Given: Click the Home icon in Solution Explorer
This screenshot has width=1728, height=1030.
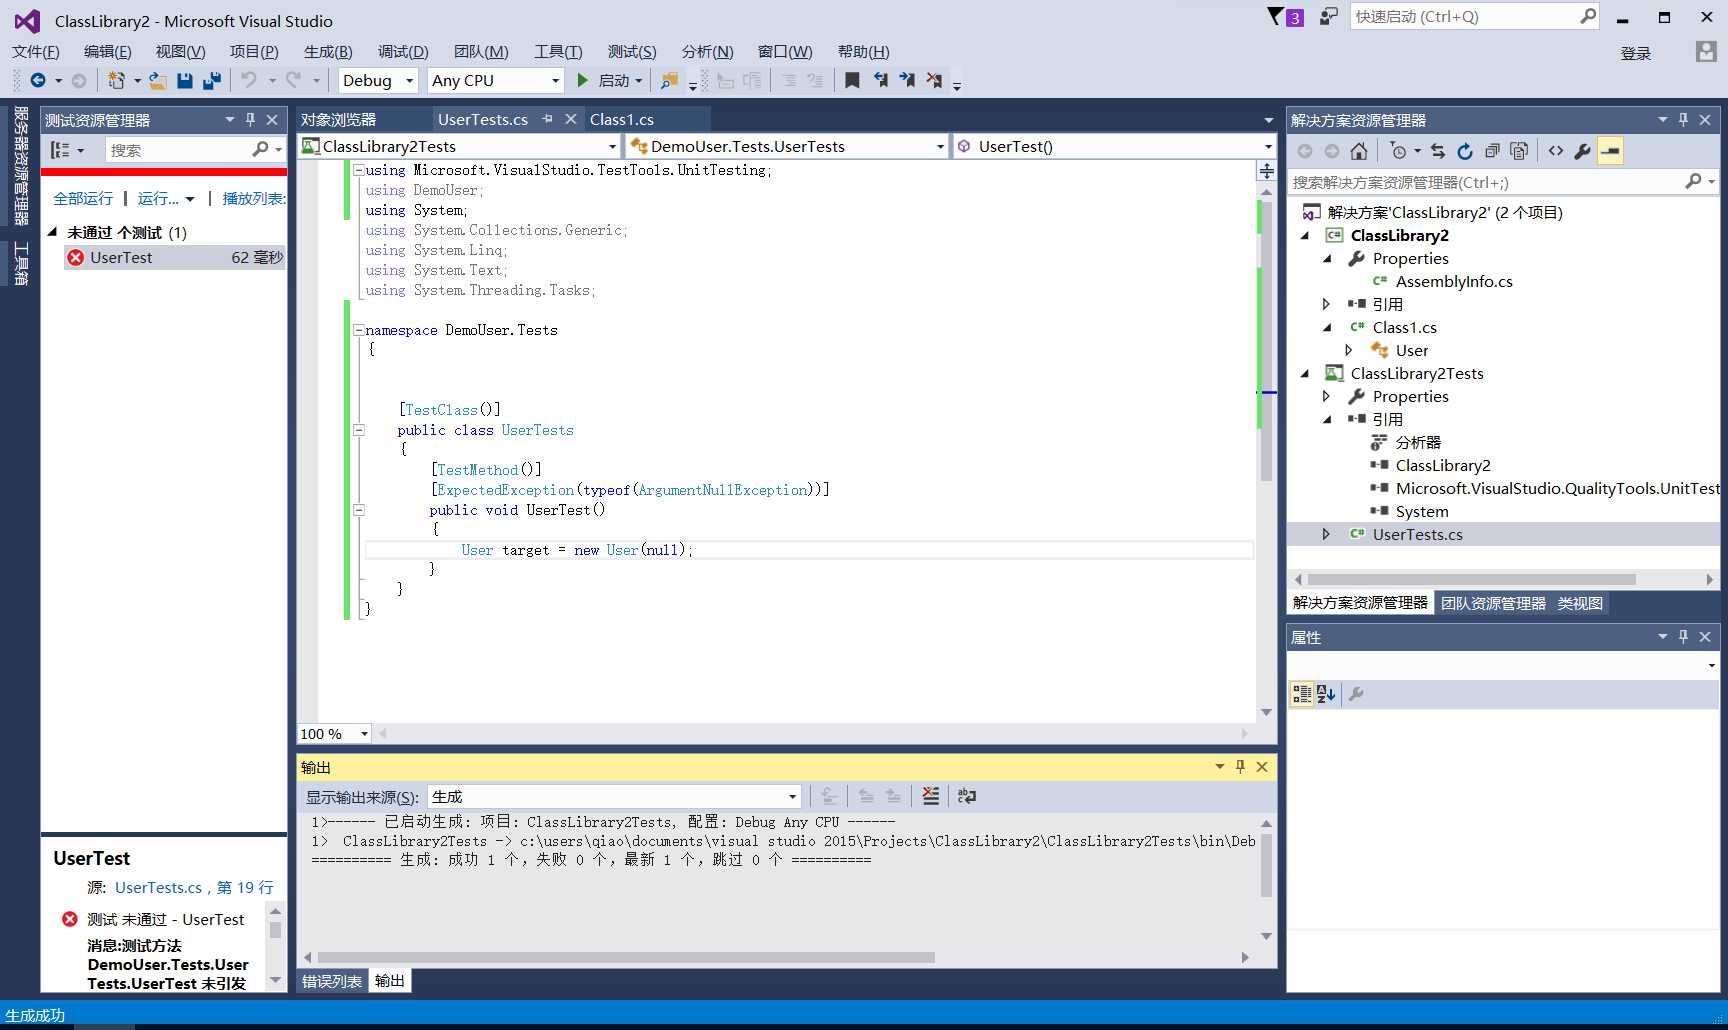Looking at the screenshot, I should coord(1358,151).
